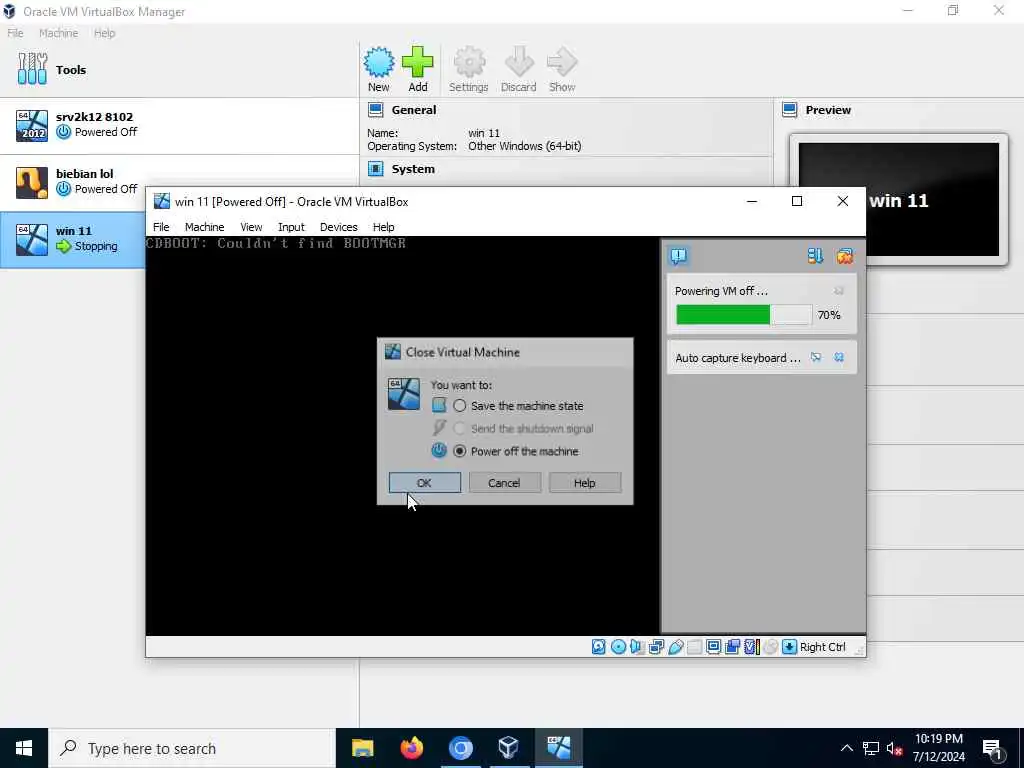The image size is (1024, 768).
Task: Open help for Auto capture keyboard notification
Action: (816, 357)
